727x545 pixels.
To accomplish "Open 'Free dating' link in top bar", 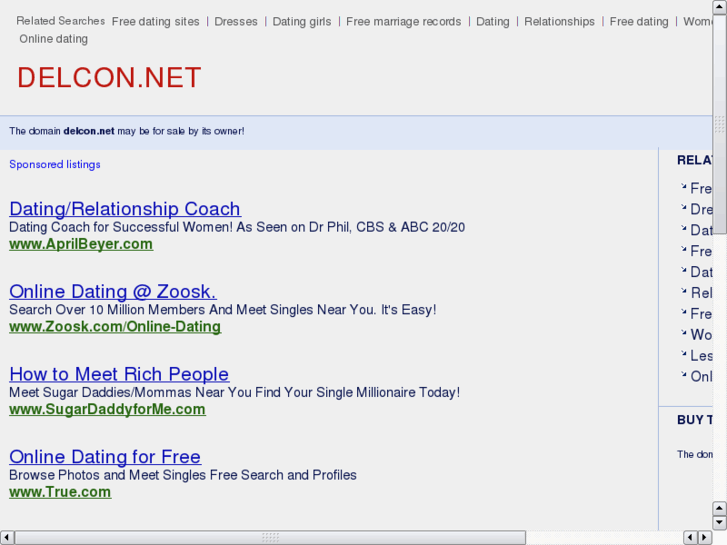I will pyautogui.click(x=639, y=21).
